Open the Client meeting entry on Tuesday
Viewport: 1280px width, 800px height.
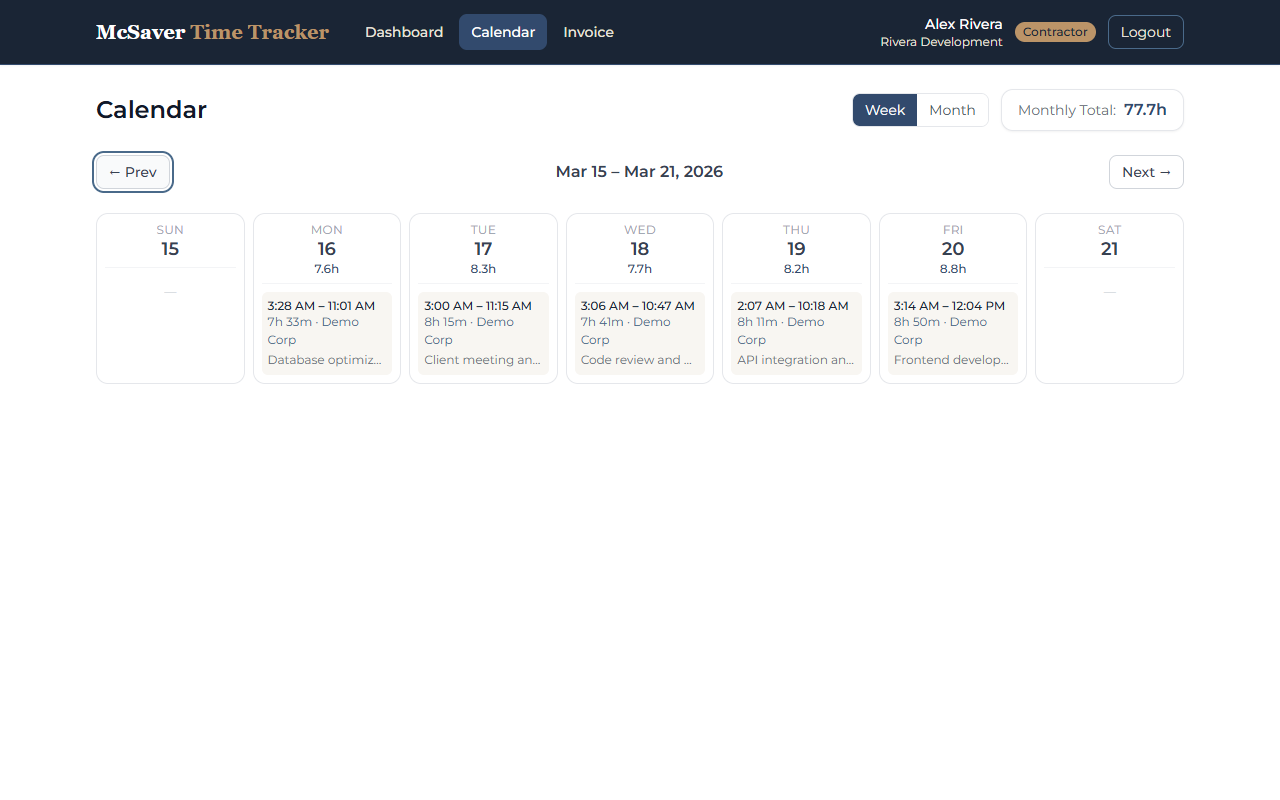pos(483,334)
